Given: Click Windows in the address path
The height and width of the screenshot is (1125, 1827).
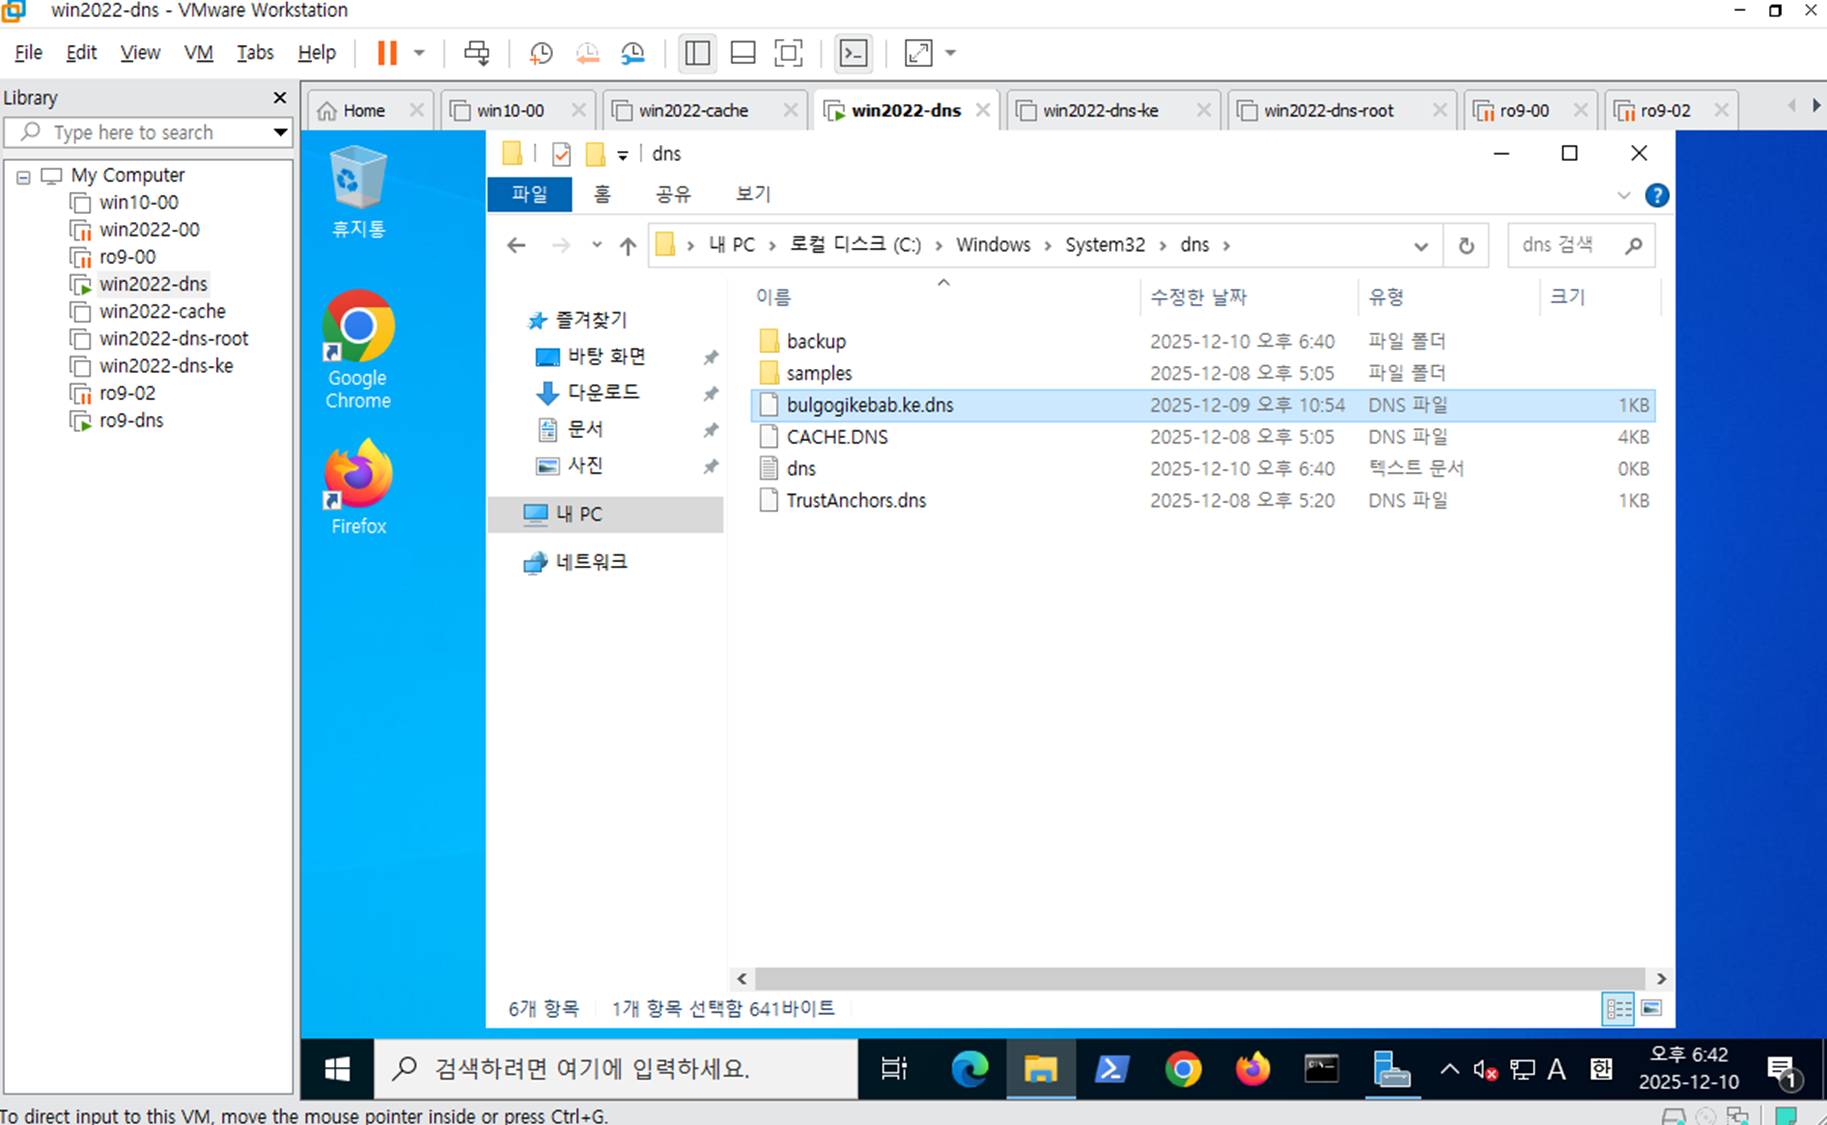Looking at the screenshot, I should point(993,245).
